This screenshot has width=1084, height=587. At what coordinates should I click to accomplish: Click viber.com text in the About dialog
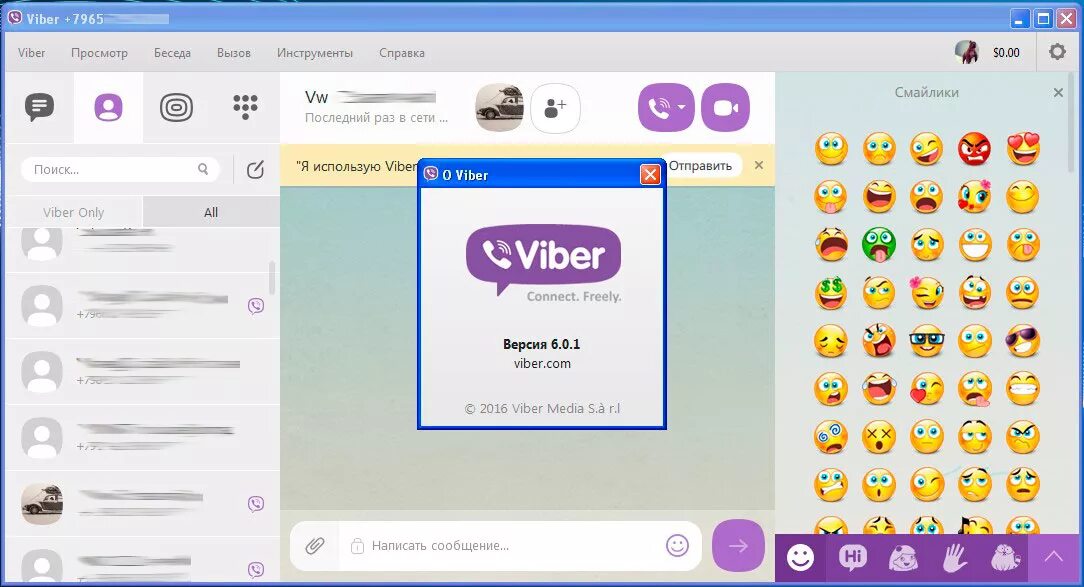(542, 364)
